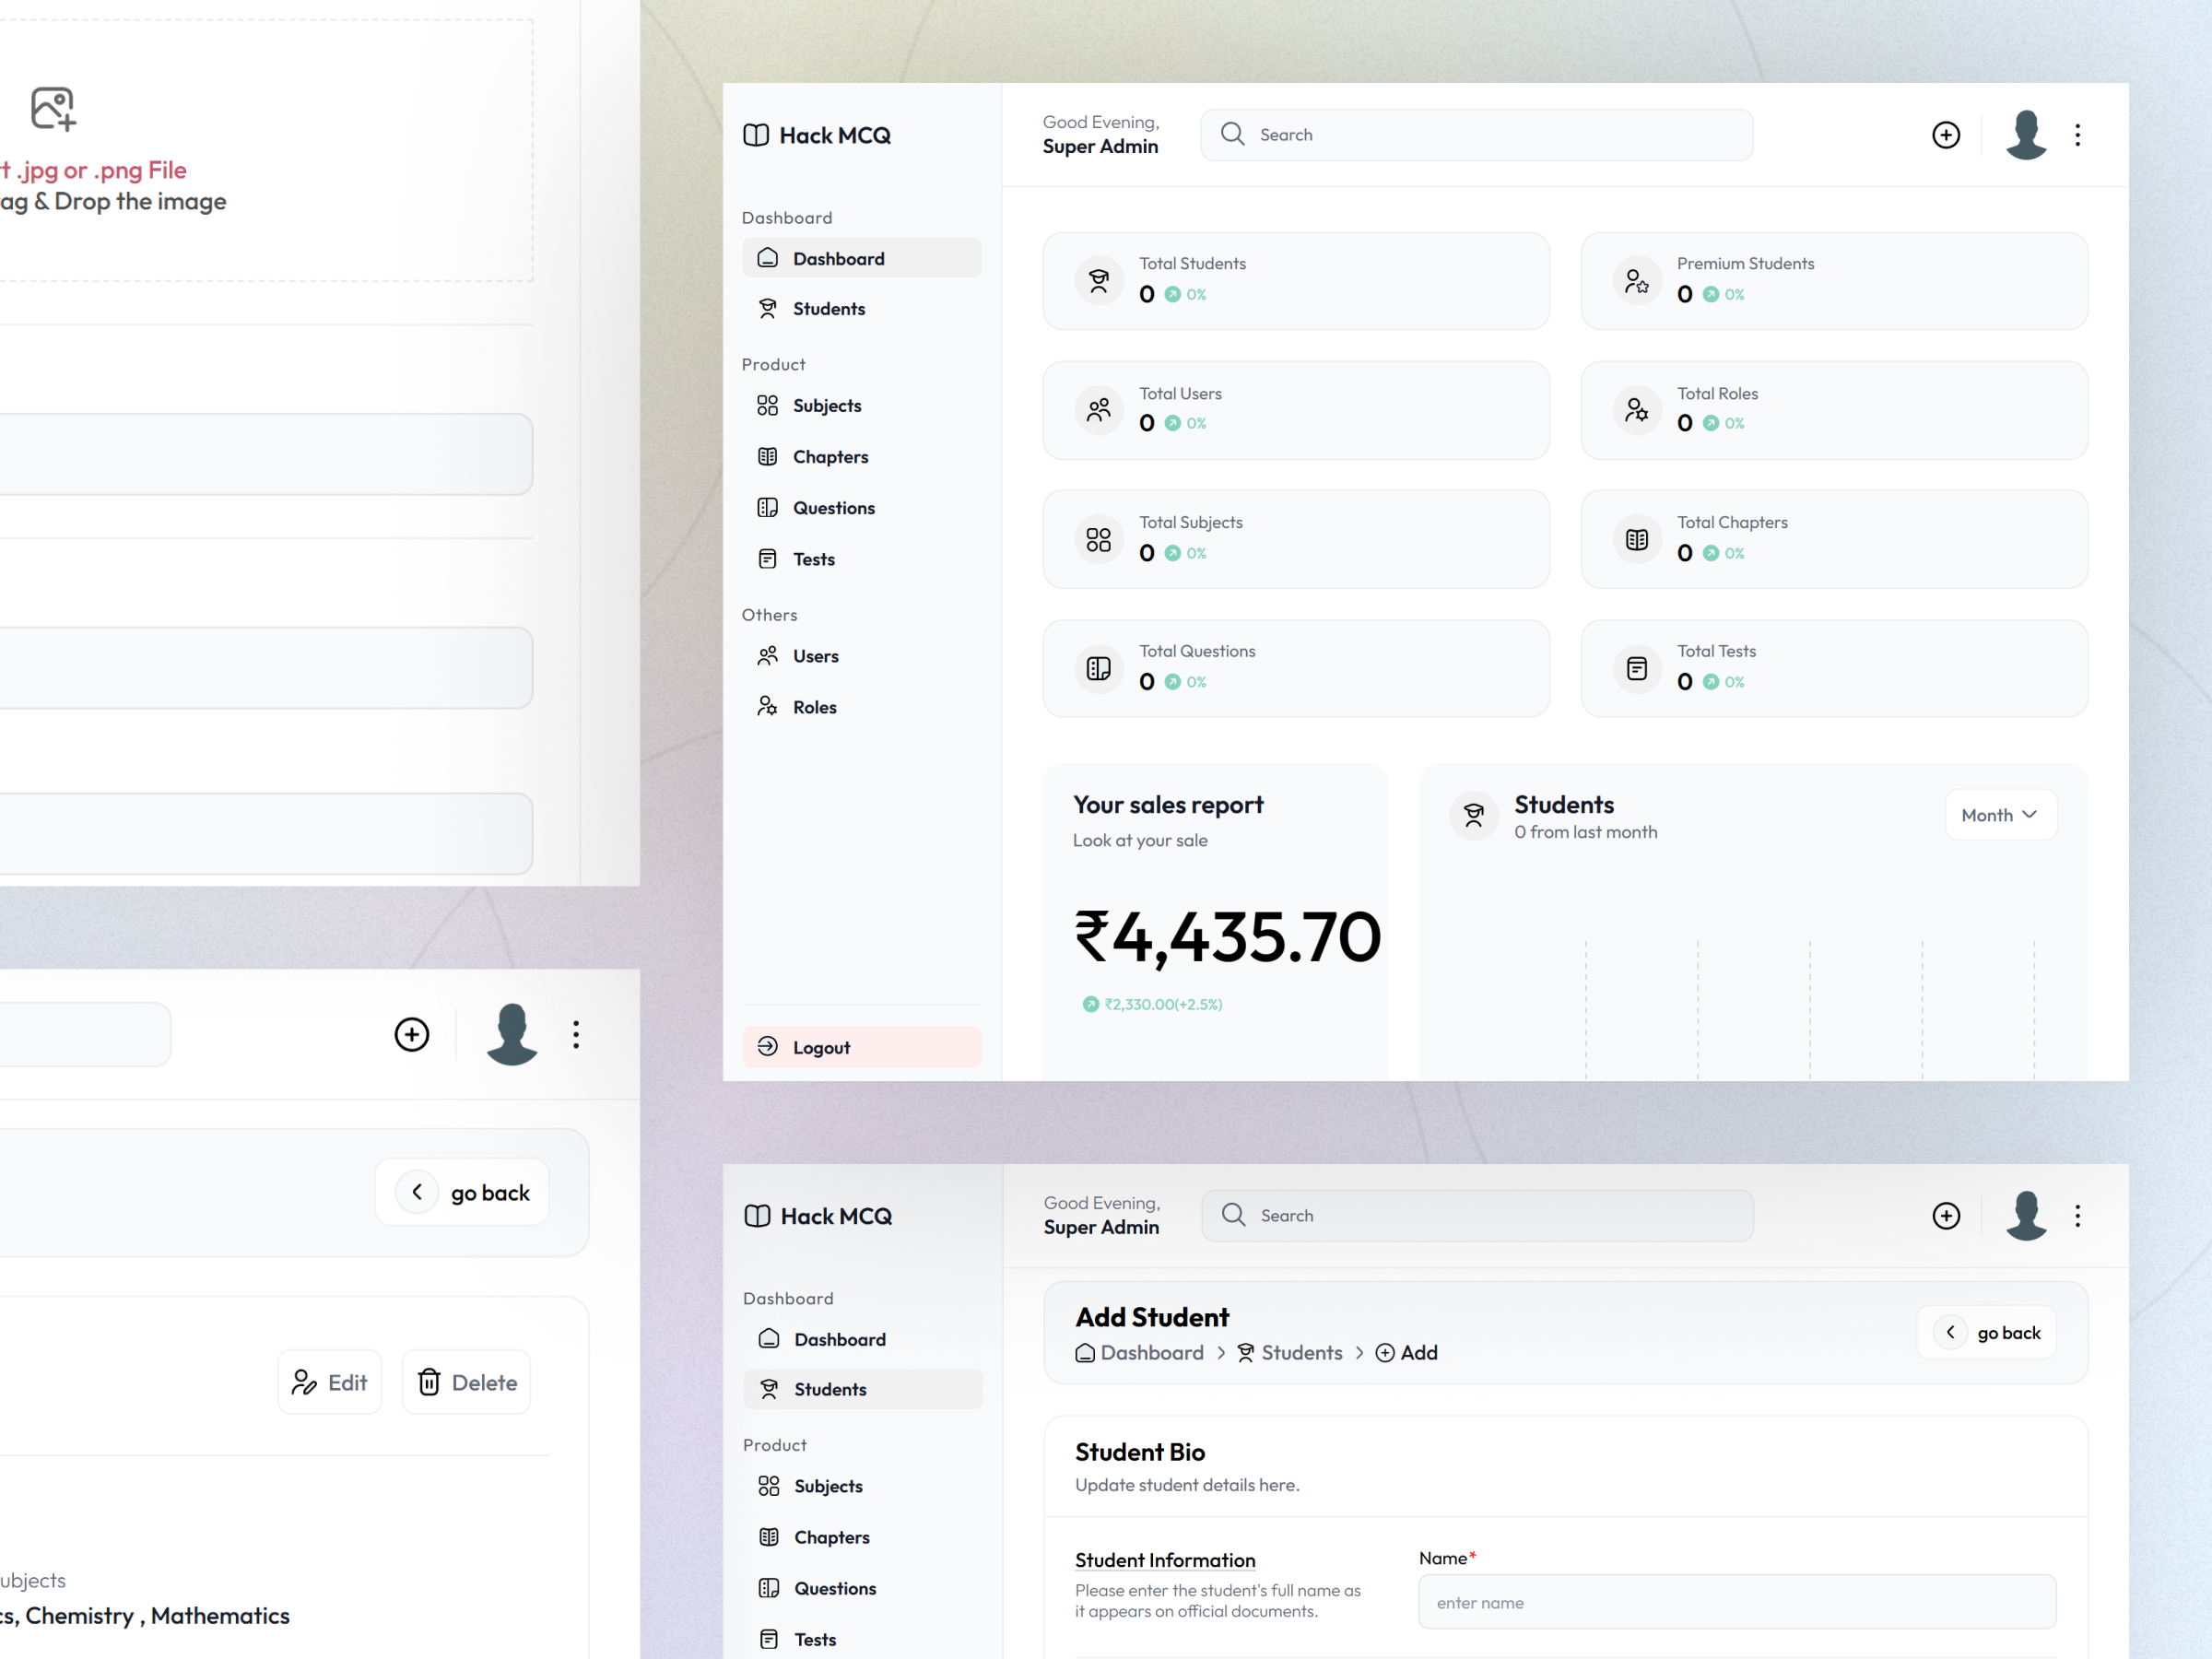Click the Users icon in the sidebar
Viewport: 2212px width, 1659px height.
pos(768,655)
